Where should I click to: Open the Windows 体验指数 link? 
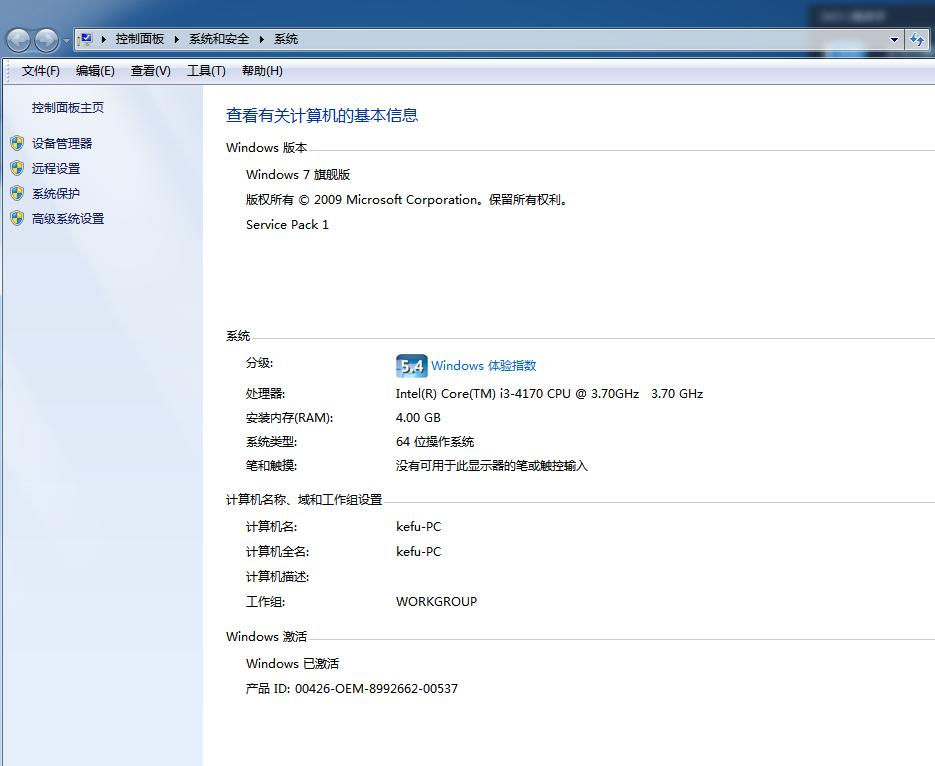(484, 366)
